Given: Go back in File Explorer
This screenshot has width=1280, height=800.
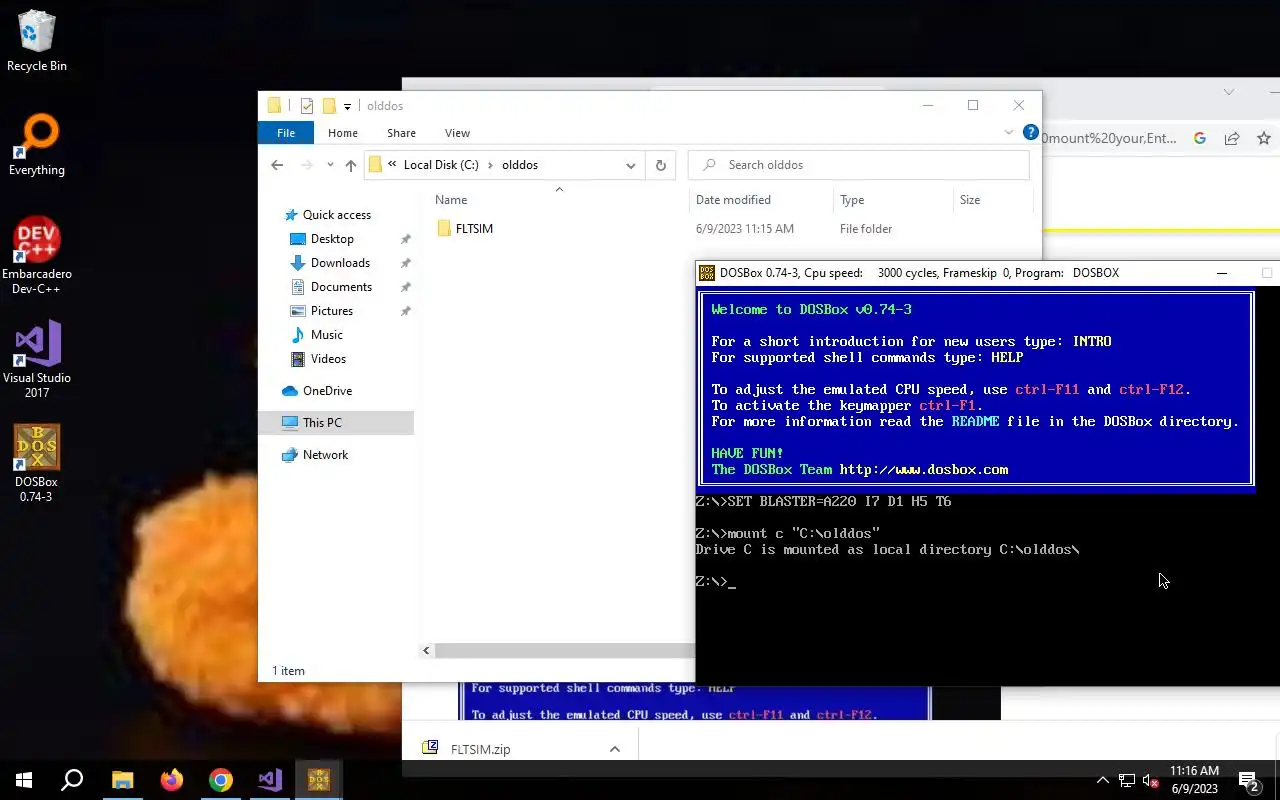Looking at the screenshot, I should point(277,165).
